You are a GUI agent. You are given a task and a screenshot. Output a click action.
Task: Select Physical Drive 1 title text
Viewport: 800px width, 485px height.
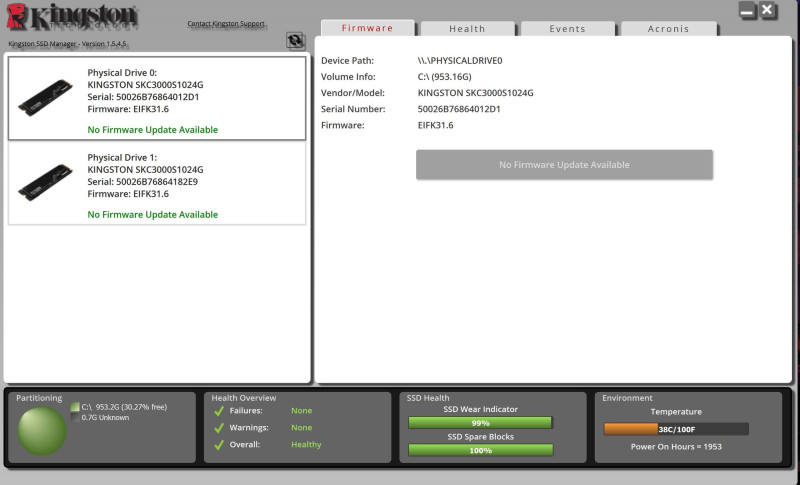click(122, 158)
